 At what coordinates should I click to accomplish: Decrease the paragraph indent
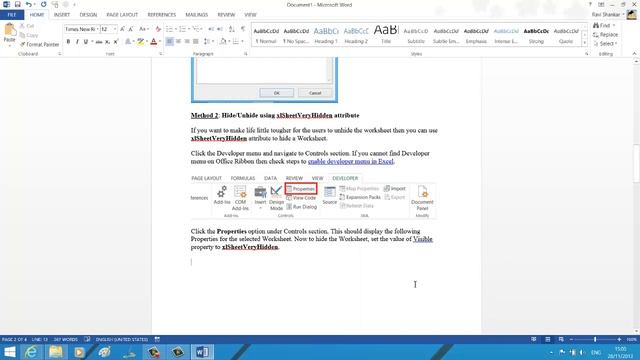(x=211, y=29)
